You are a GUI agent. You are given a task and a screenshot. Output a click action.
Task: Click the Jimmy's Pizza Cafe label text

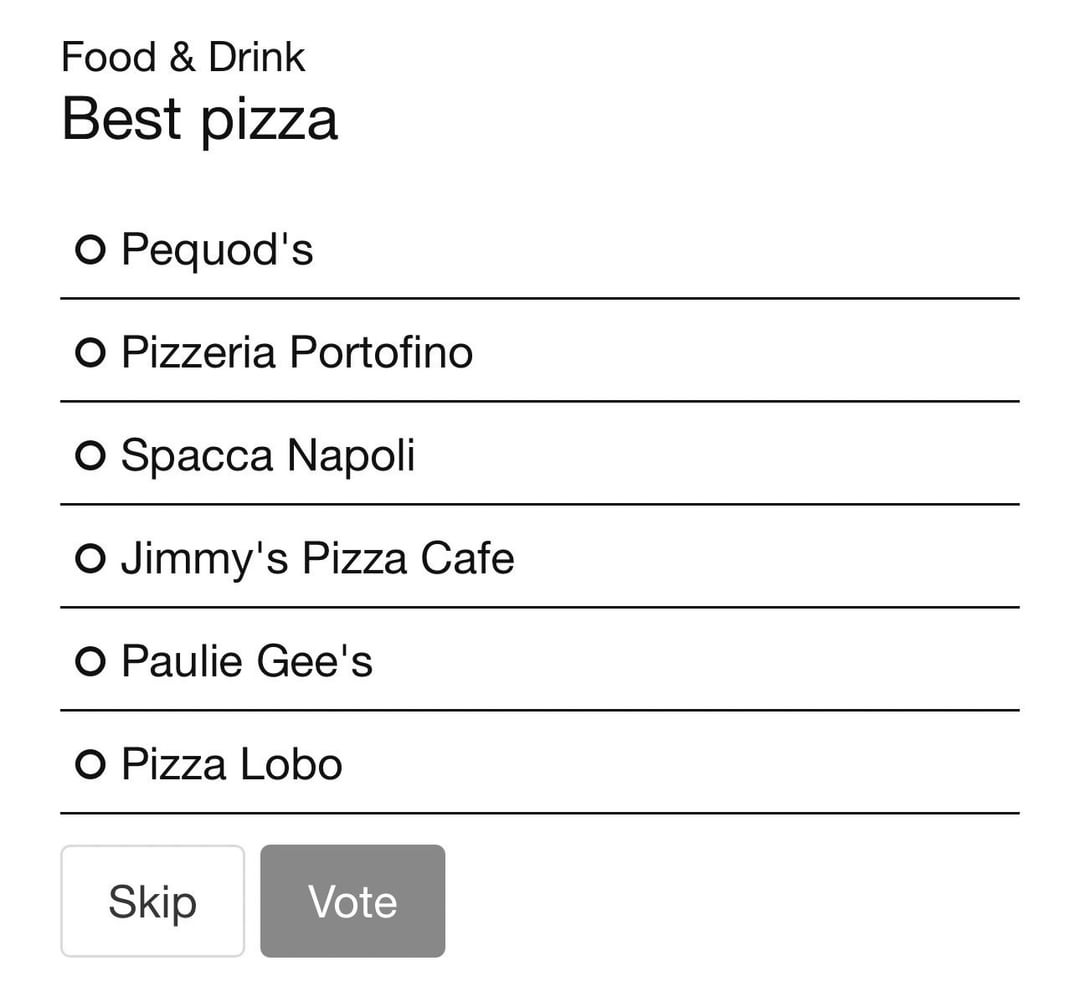(x=318, y=559)
